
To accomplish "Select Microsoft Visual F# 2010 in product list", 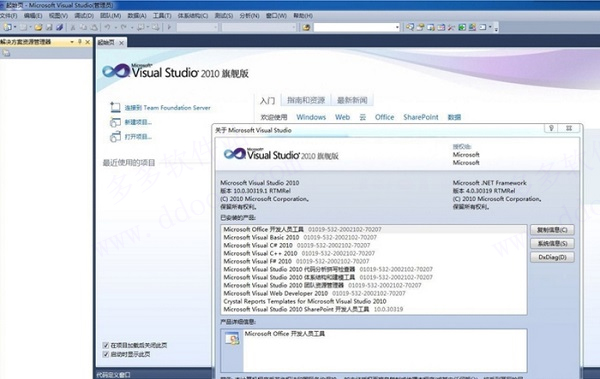I will (374, 261).
